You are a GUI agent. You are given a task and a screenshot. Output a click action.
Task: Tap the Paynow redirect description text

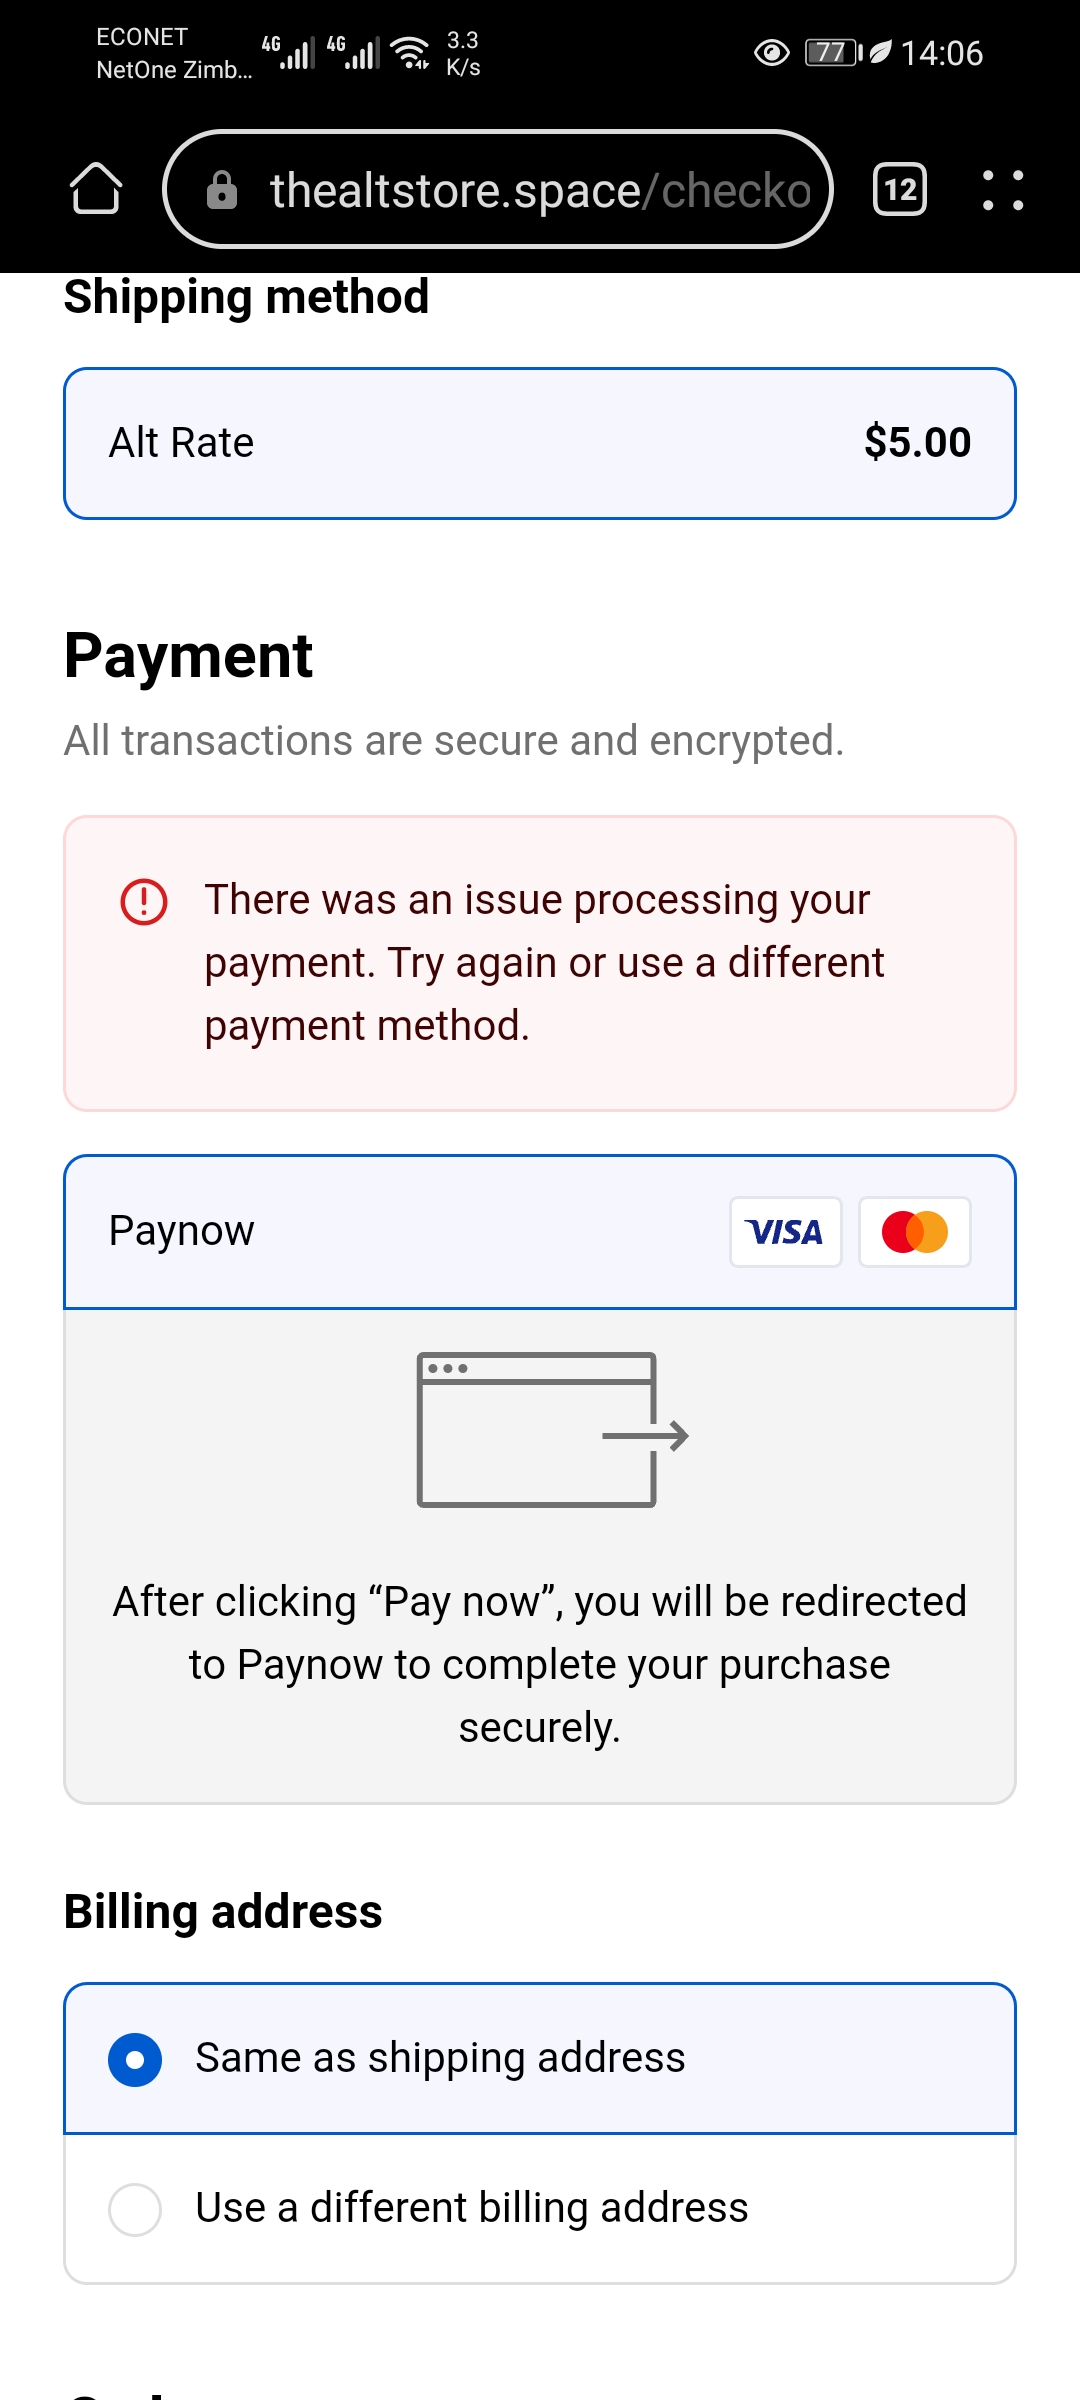[x=540, y=1664]
